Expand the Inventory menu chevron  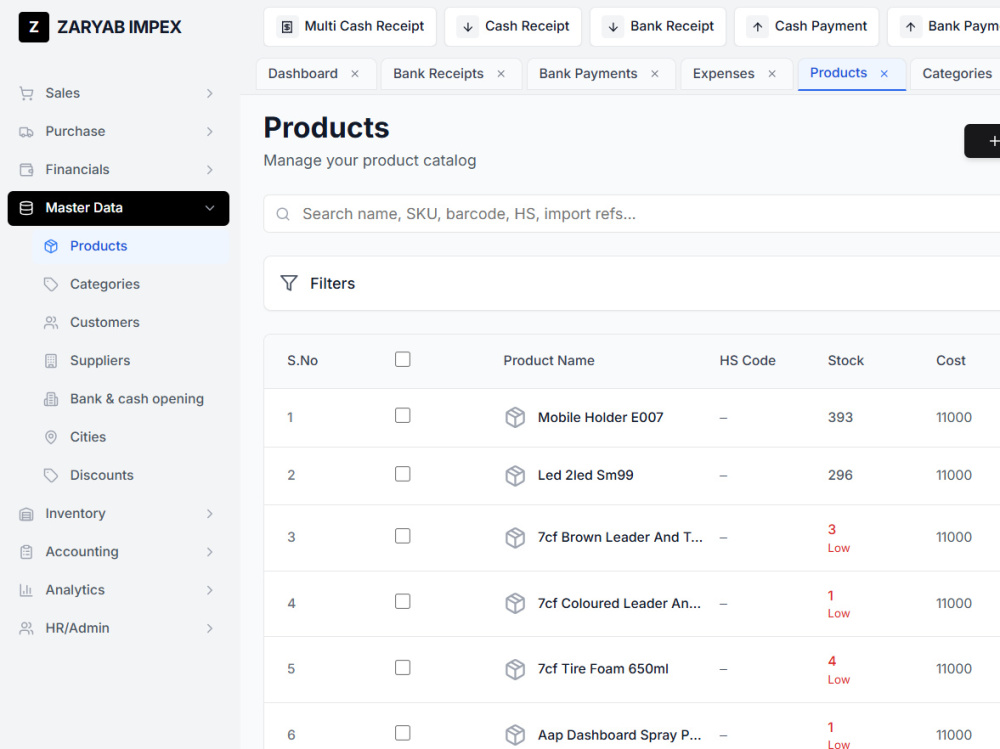pyautogui.click(x=210, y=514)
